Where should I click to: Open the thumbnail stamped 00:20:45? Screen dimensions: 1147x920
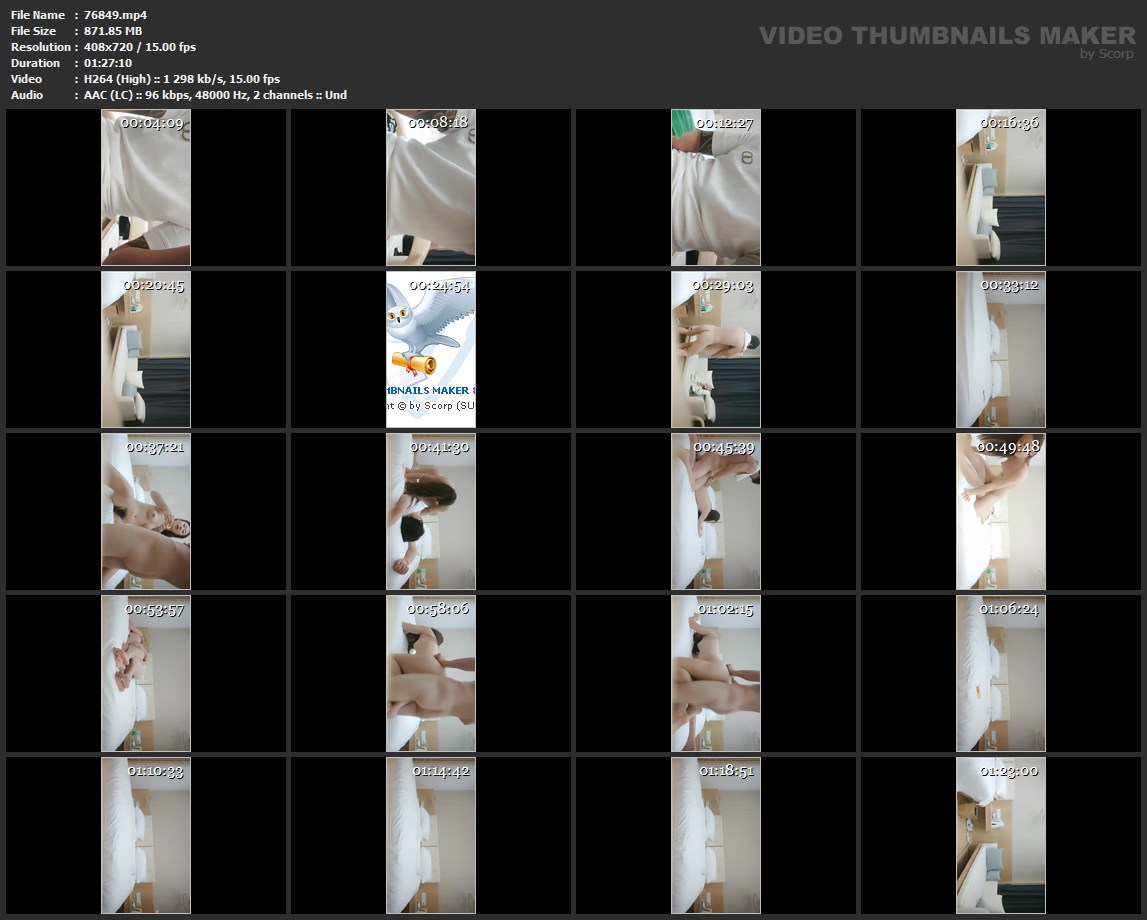(146, 349)
